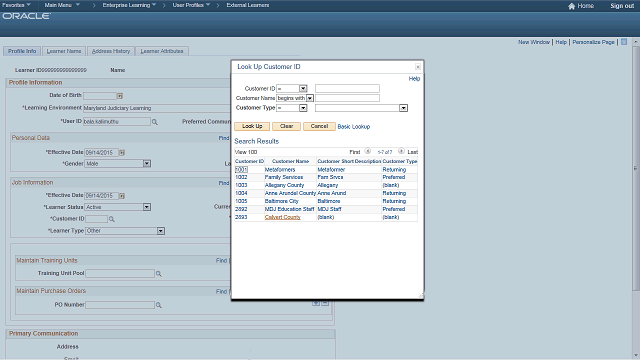Image resolution: width=640 pixels, height=360 pixels.
Task: Click Find link in Personal Data section
Action: coord(224,138)
